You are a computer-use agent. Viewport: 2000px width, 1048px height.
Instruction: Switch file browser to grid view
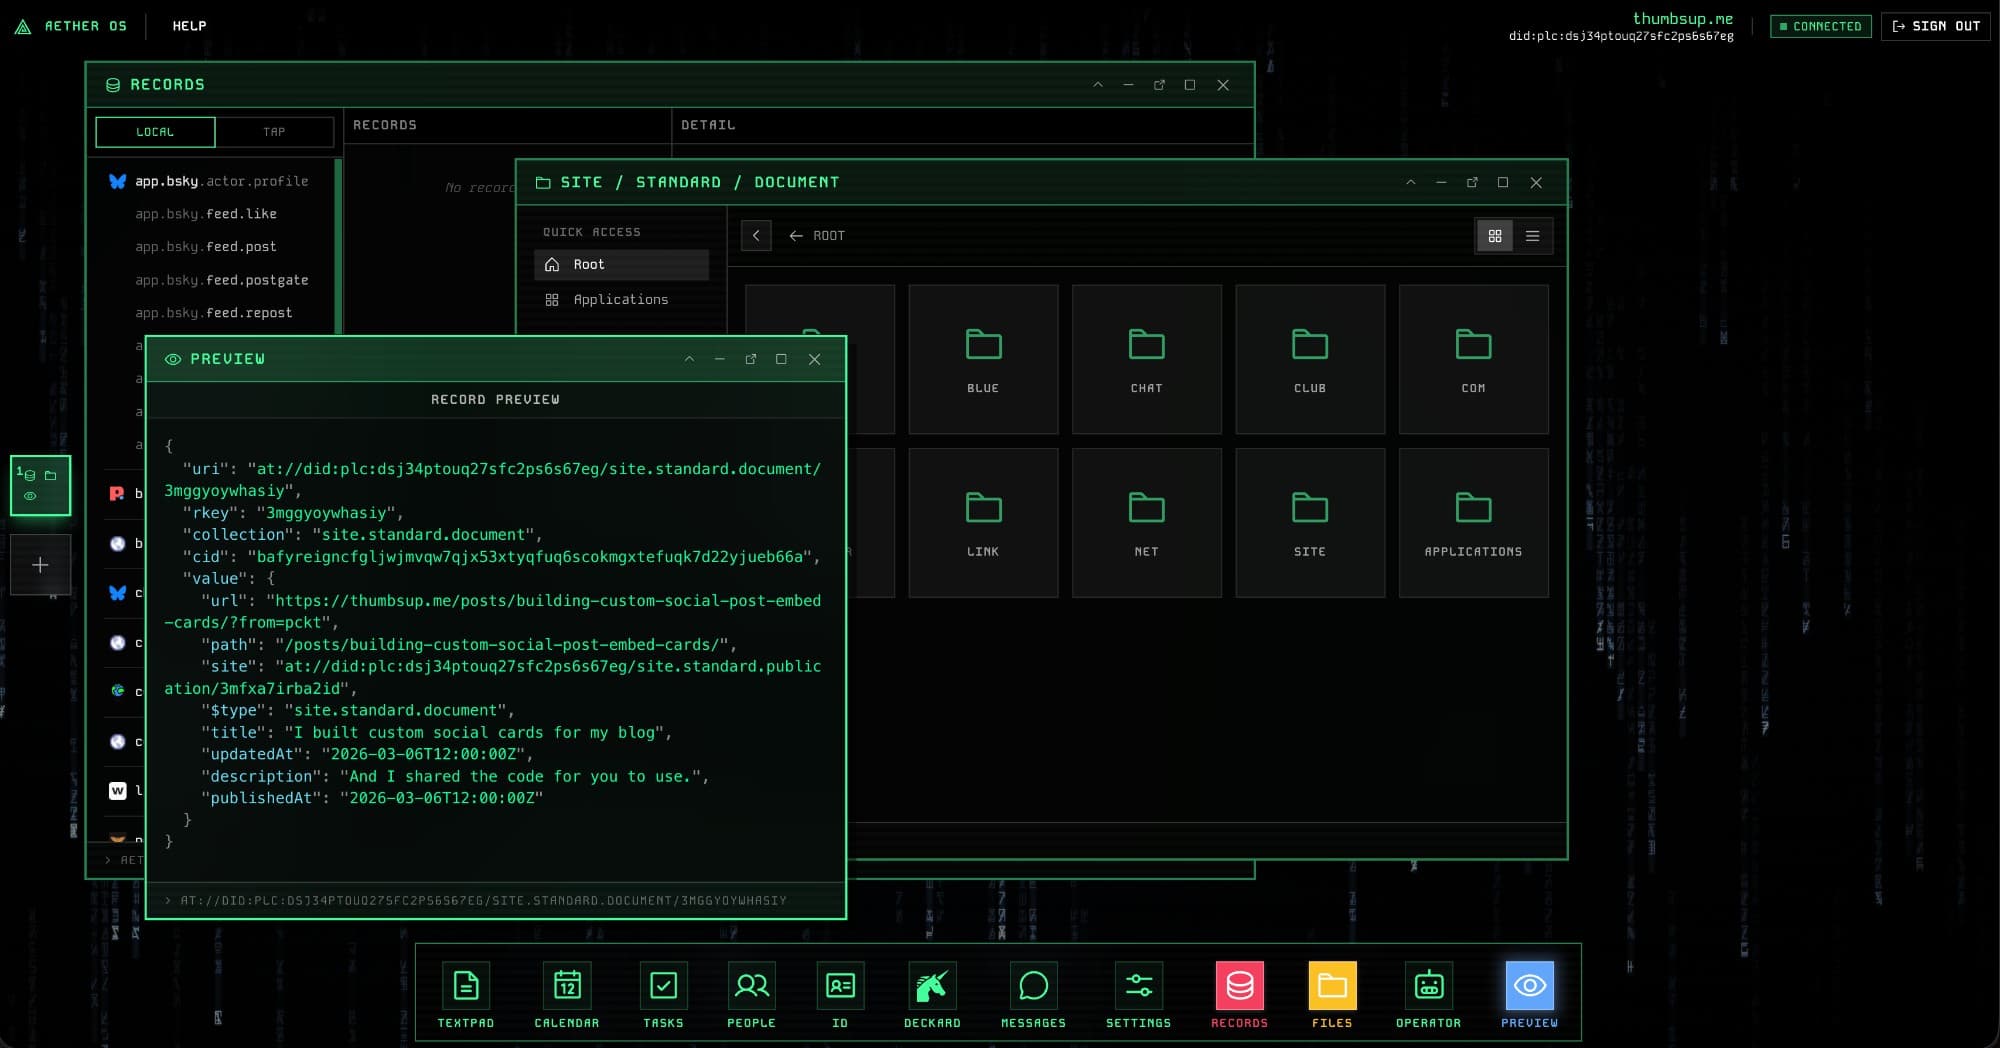tap(1495, 236)
